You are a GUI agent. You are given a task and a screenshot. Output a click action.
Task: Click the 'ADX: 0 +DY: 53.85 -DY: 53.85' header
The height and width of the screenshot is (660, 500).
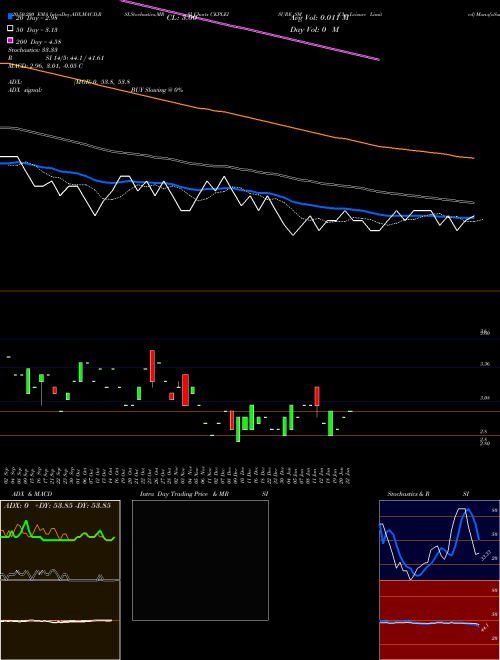(57, 505)
